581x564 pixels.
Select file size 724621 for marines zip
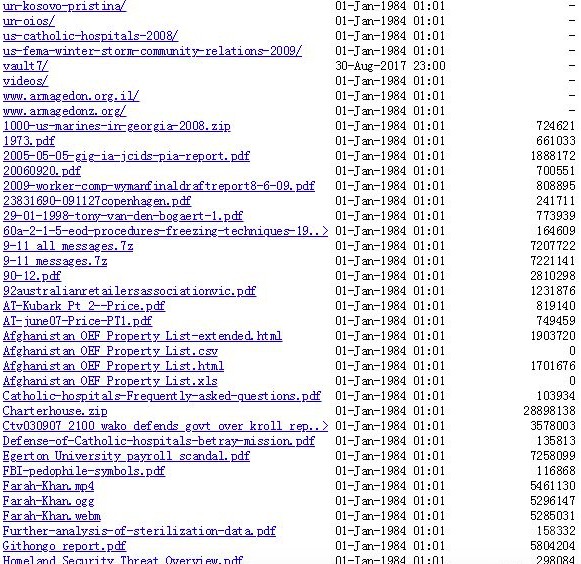556,126
